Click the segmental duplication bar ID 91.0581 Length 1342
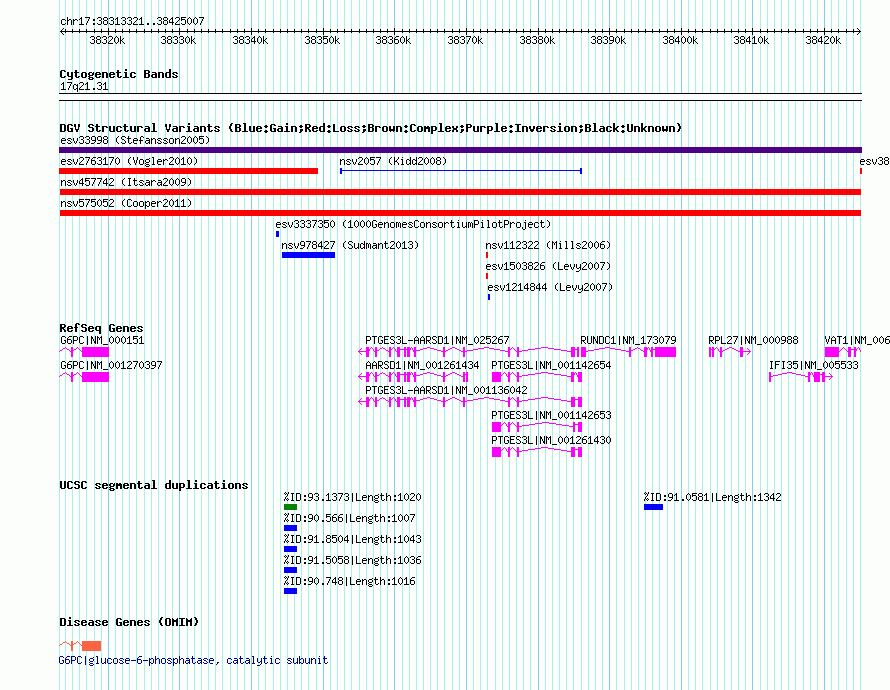This screenshot has height=690, width=890. tap(653, 507)
